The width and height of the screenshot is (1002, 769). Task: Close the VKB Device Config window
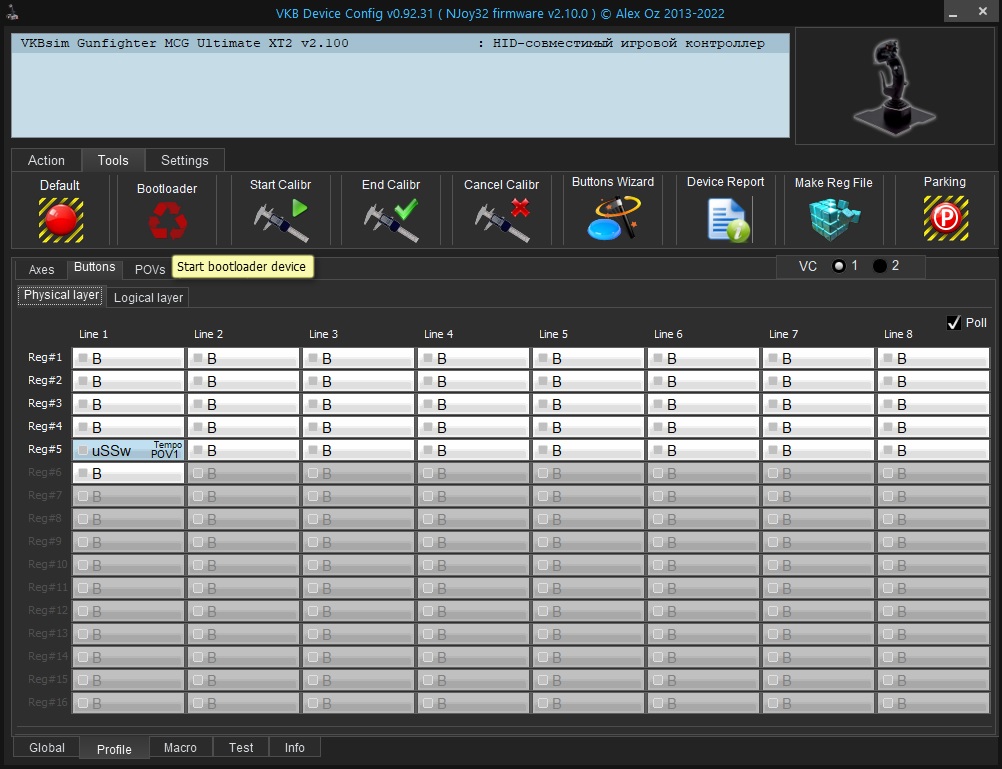coord(983,12)
